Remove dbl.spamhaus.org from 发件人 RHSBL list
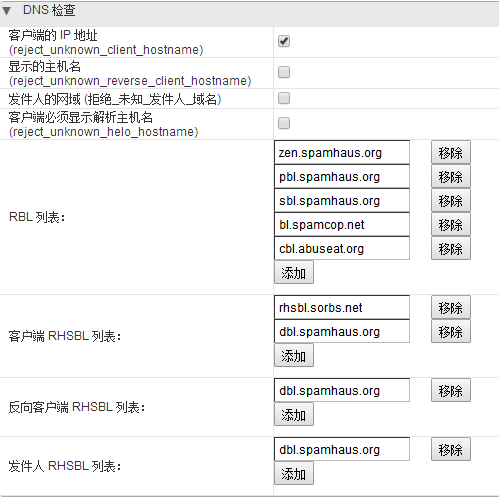Image resolution: width=499 pixels, height=500 pixels. point(451,450)
